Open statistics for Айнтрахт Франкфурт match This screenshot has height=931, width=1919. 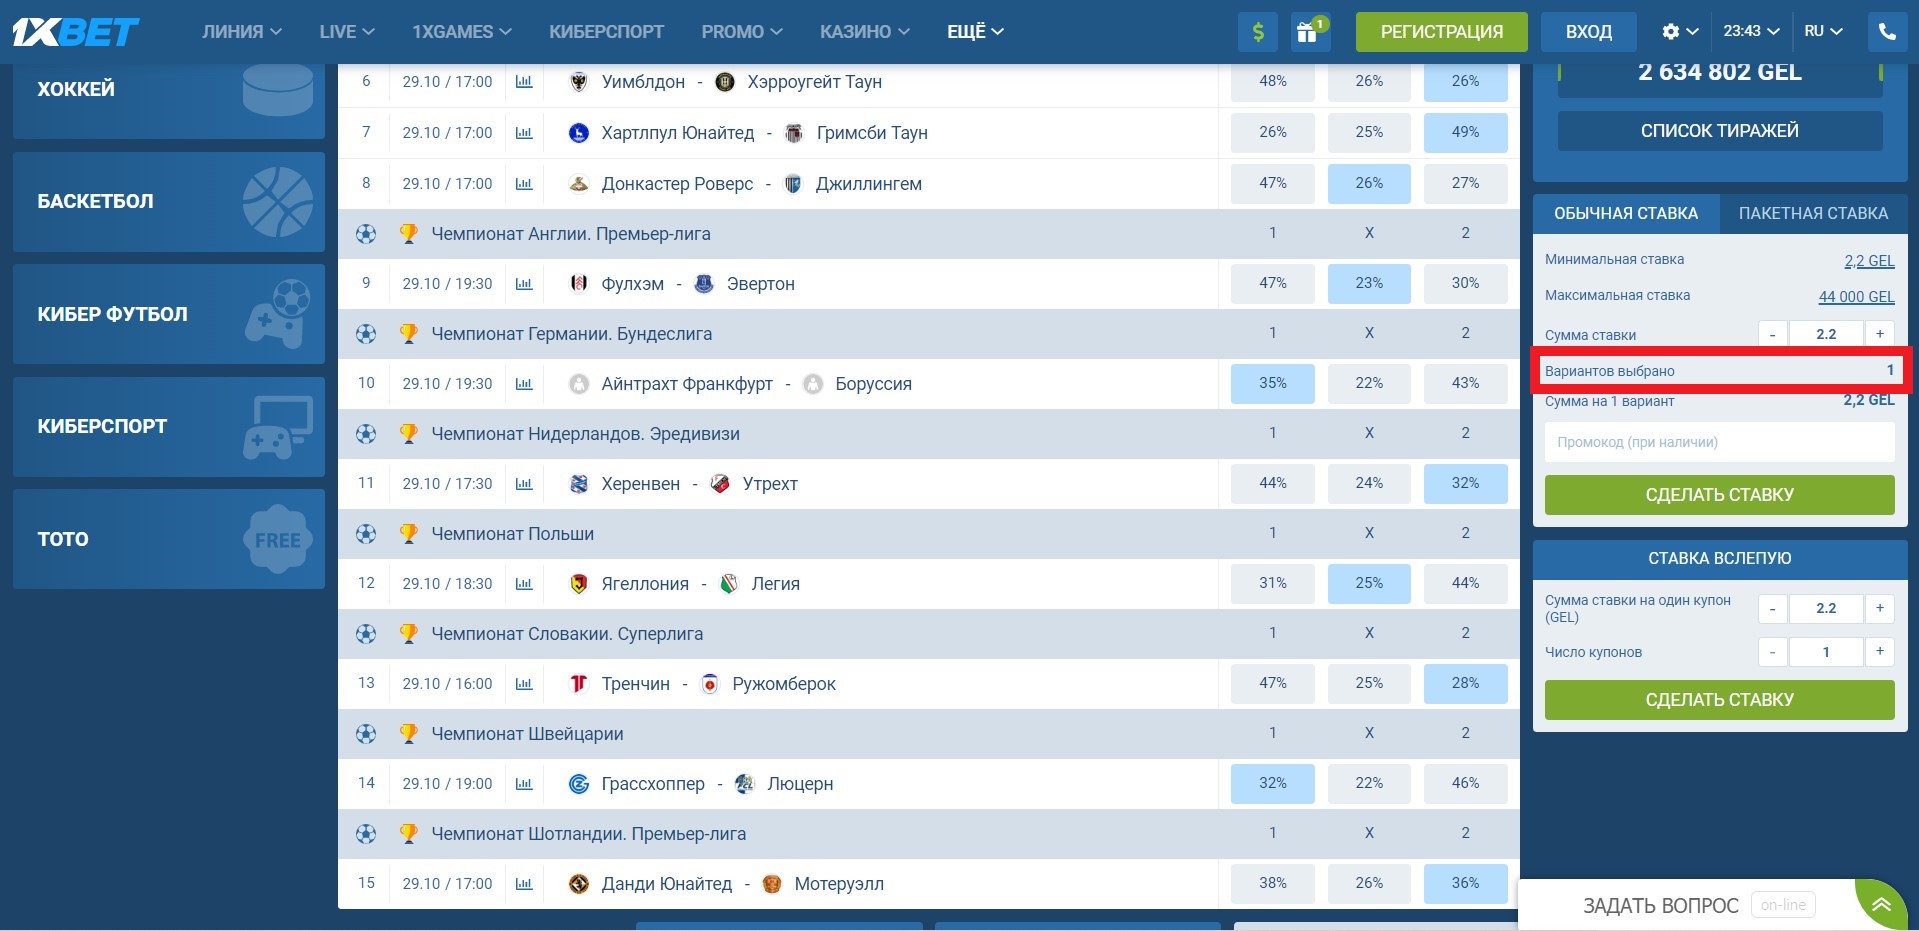(x=524, y=384)
